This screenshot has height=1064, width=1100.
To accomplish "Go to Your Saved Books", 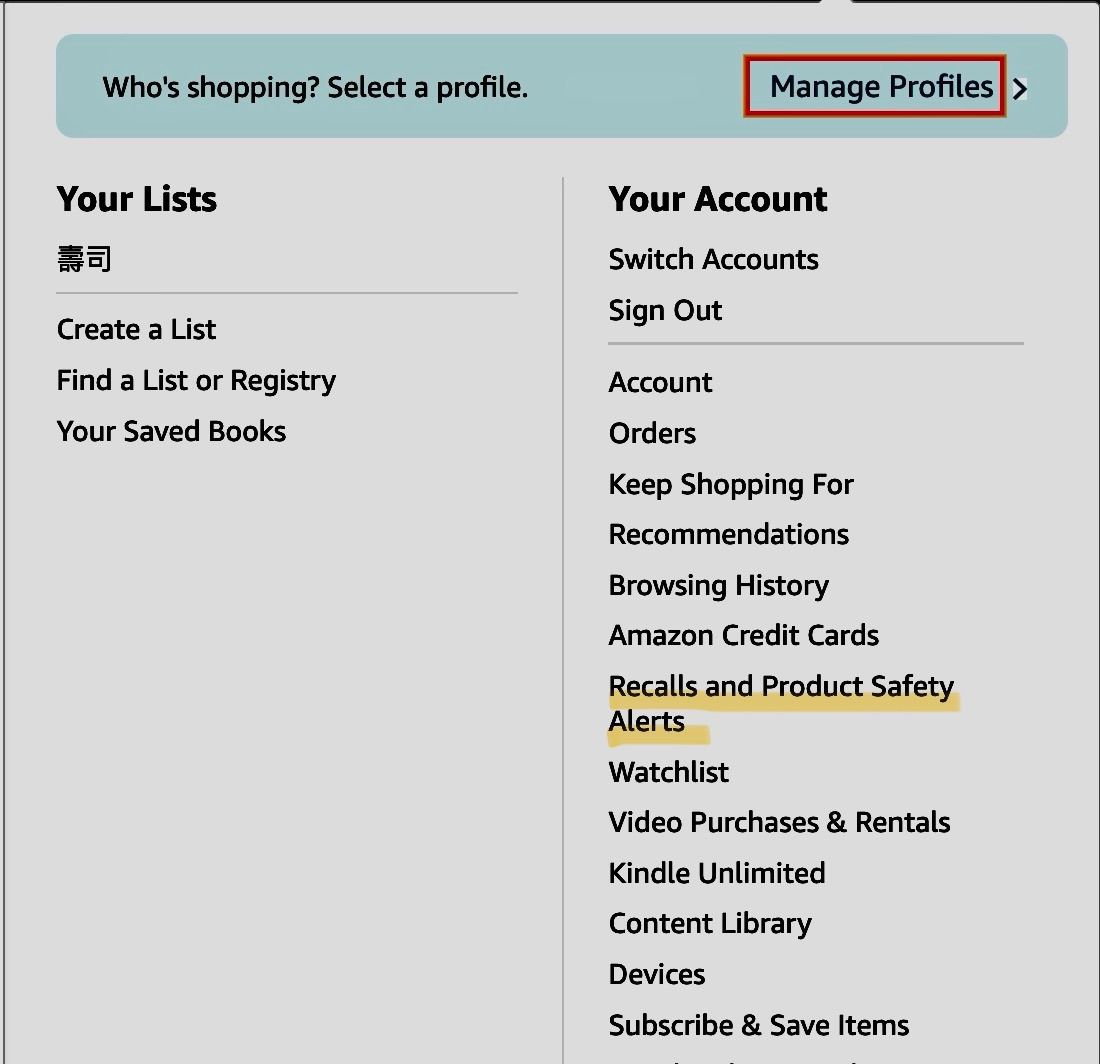I will pos(171,431).
